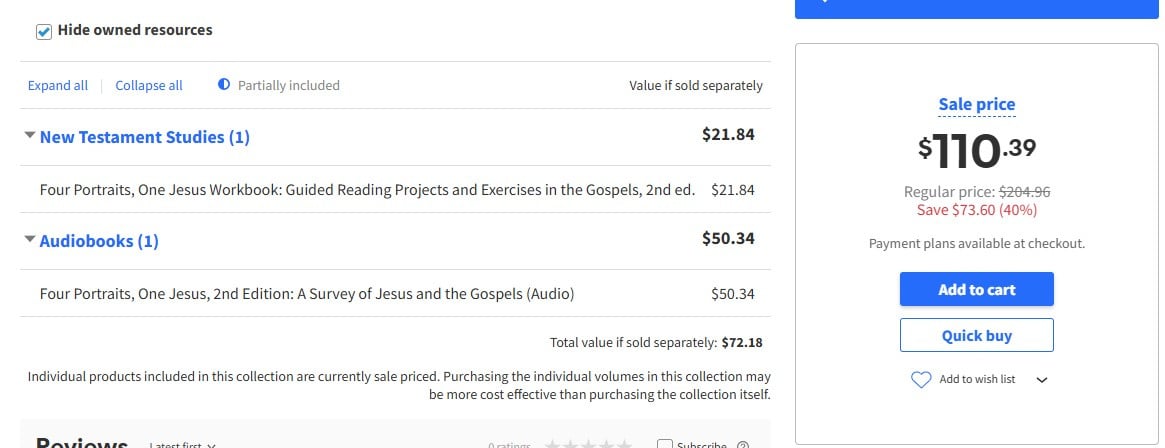Click the help question mark near Subscribe

click(742, 445)
